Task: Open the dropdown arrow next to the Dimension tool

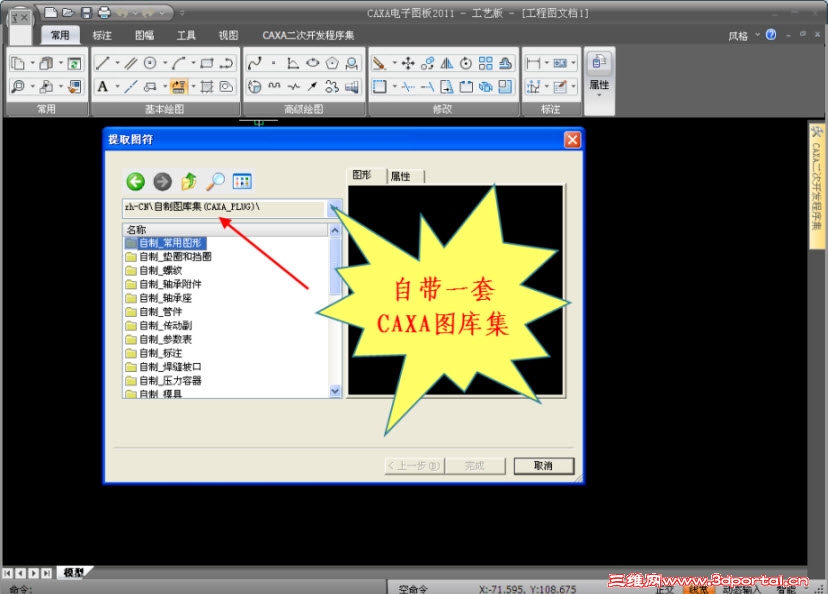Action: point(547,63)
